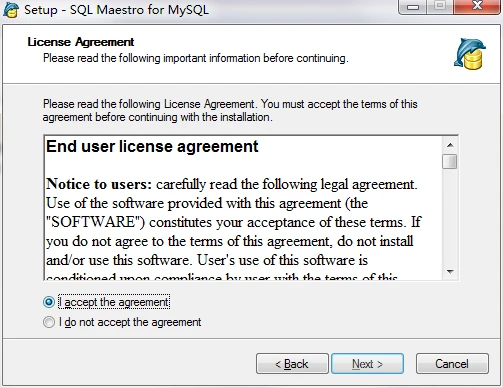
Task: Click the "I do not accept the agreement" label
Action: pos(130,322)
